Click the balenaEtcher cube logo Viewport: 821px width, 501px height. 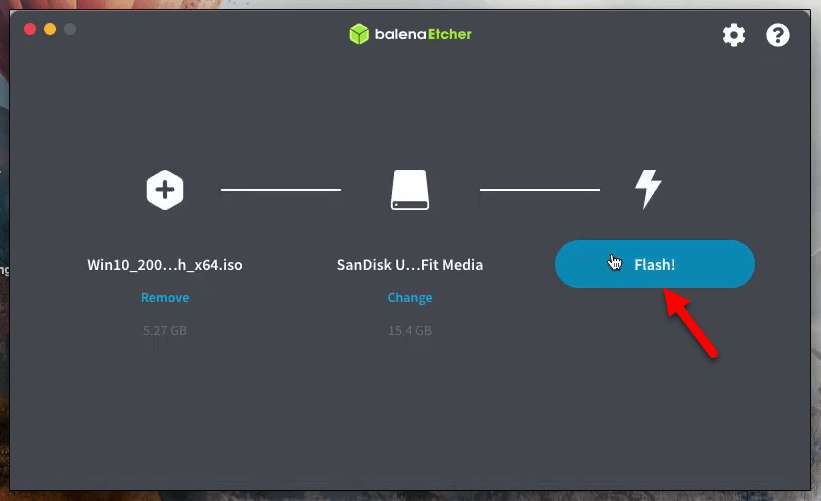point(359,34)
